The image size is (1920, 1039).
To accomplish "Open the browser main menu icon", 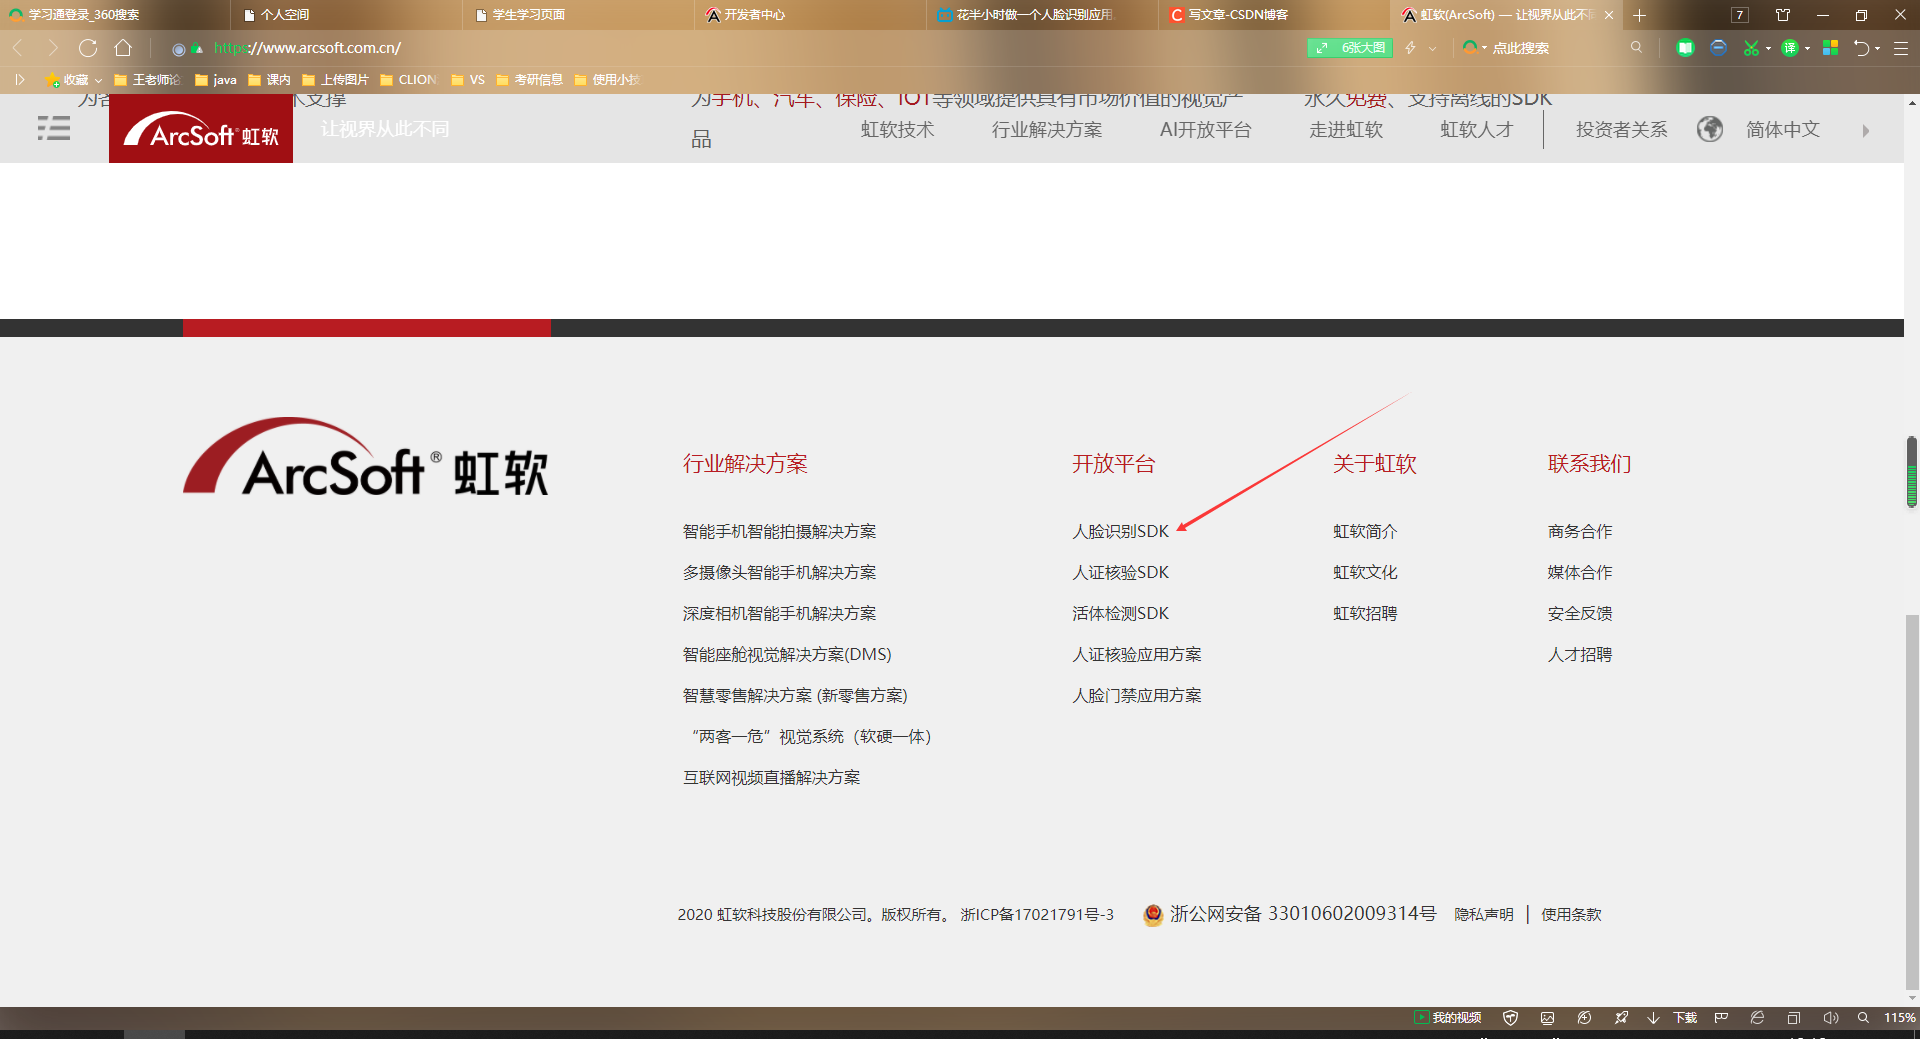I will point(1901,48).
